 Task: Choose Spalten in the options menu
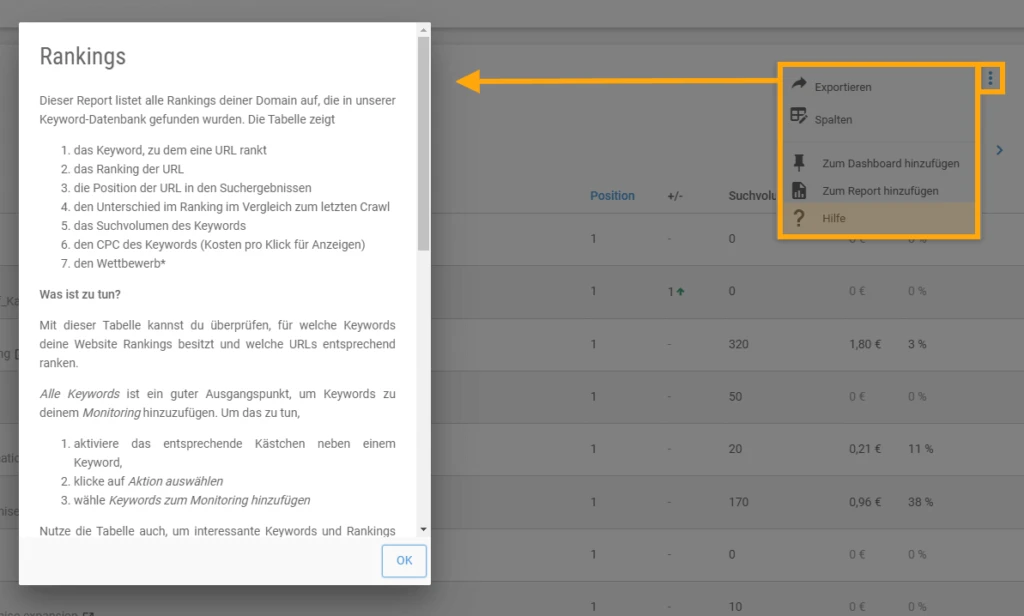coord(833,119)
